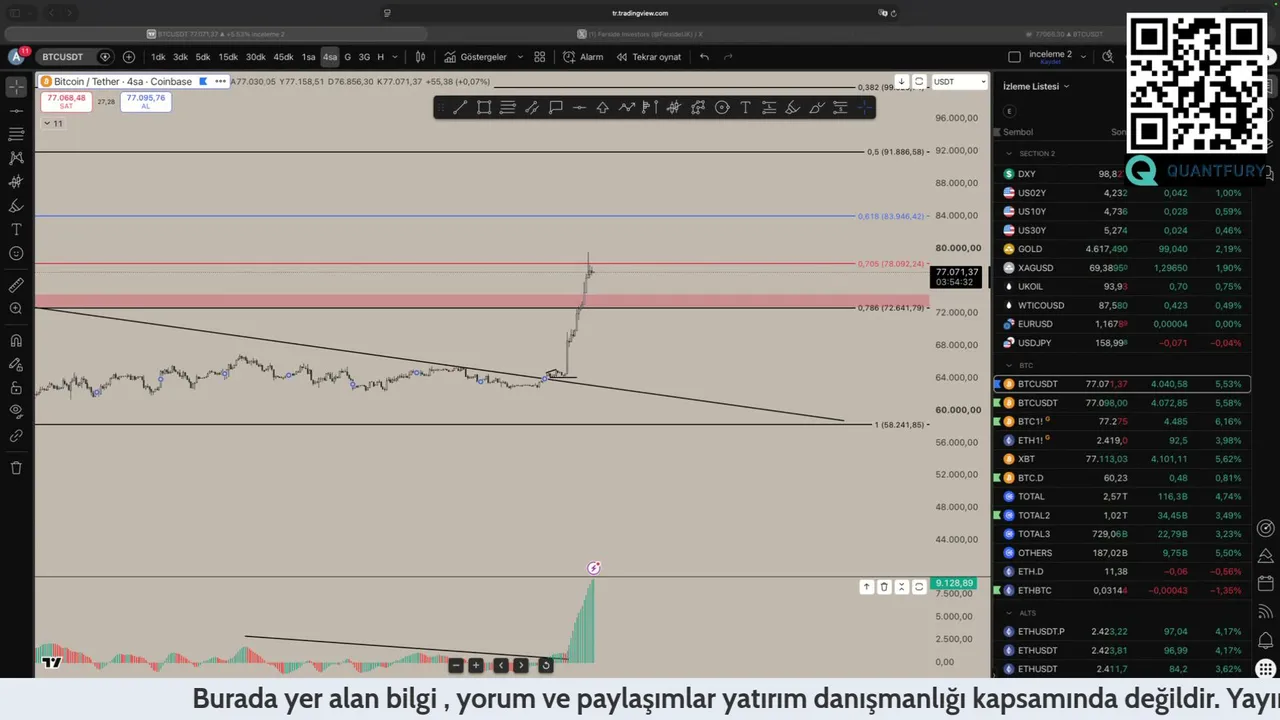Expand the Göstergeler favorites dropdown arrow

click(x=518, y=57)
